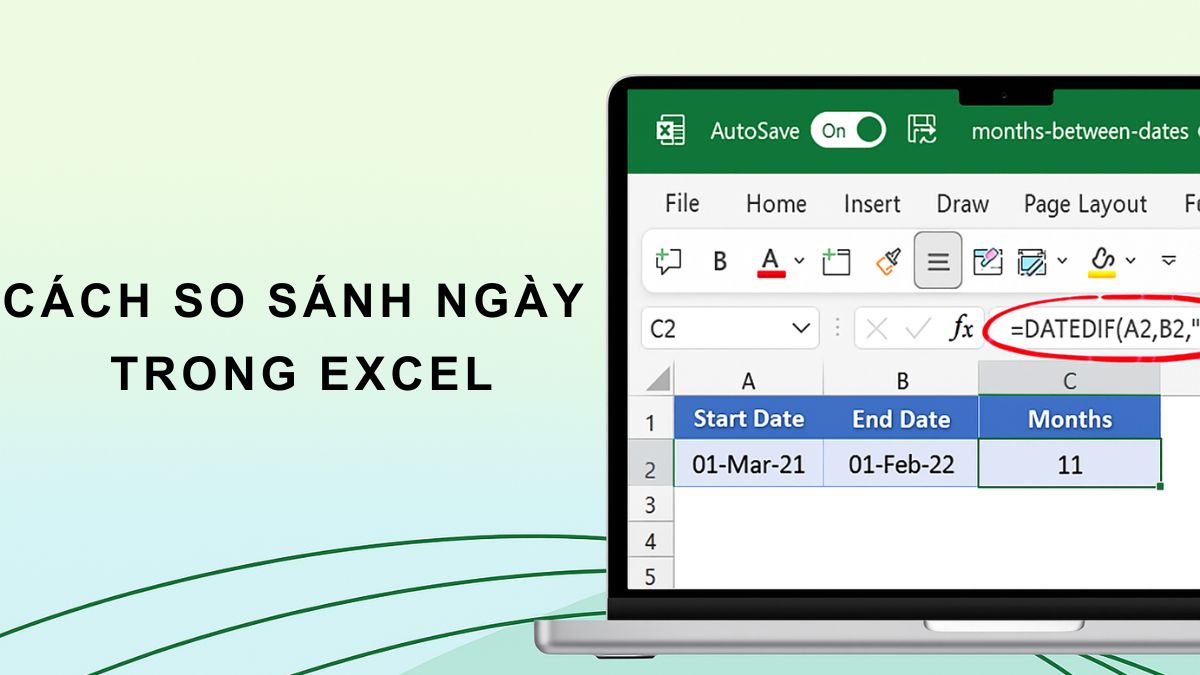
Task: Expand the Name Box dropdown
Action: coord(800,329)
